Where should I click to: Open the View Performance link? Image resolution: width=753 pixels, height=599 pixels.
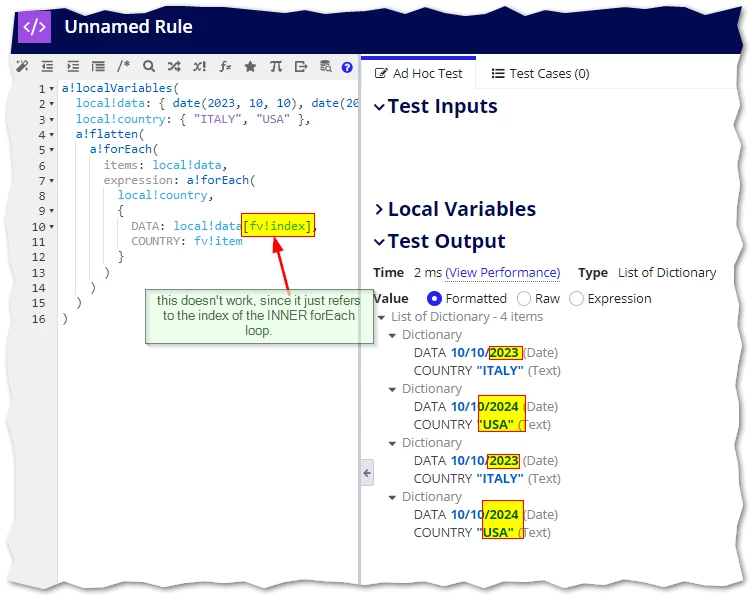(x=503, y=273)
